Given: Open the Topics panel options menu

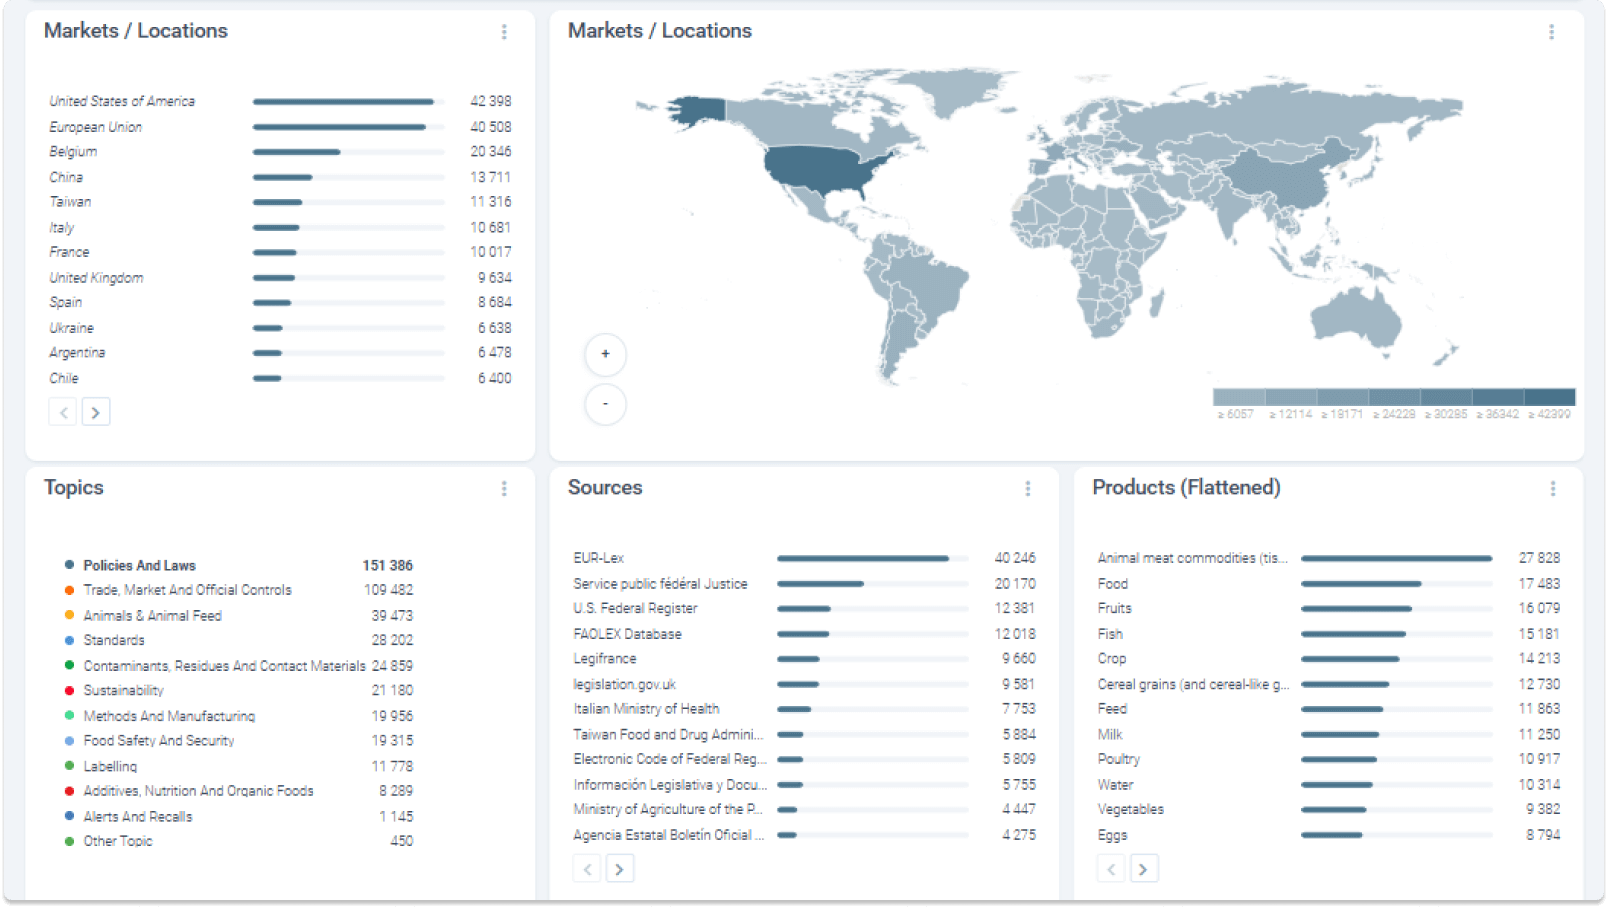Looking at the screenshot, I should pos(505,488).
